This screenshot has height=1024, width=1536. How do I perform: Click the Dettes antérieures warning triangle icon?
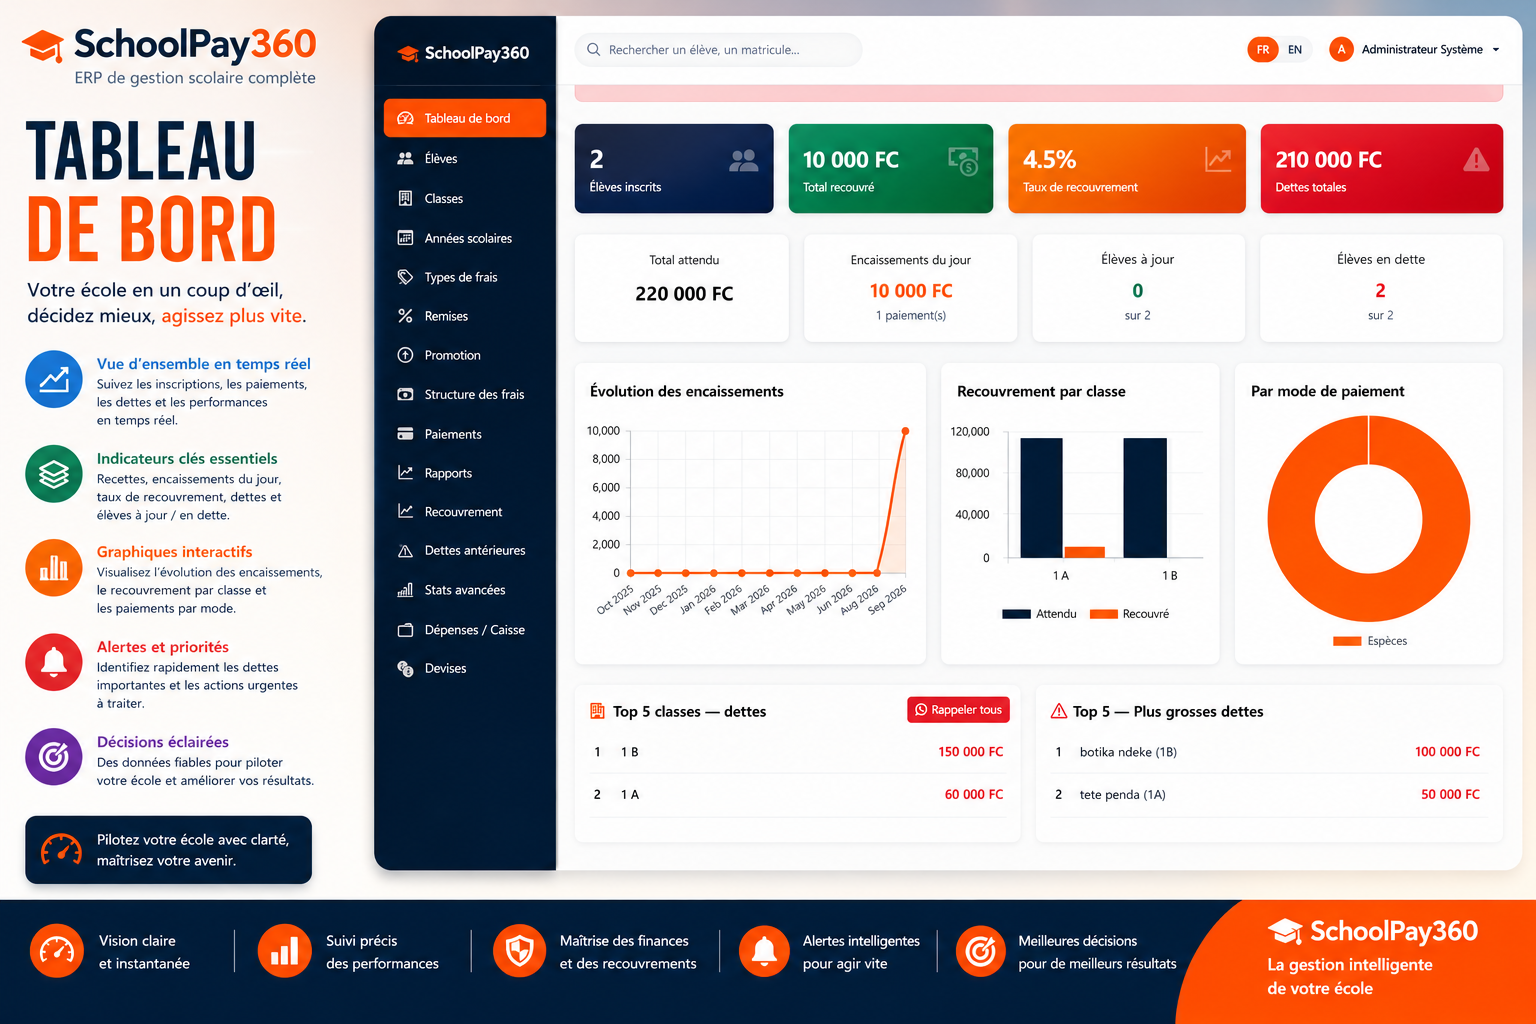point(405,551)
